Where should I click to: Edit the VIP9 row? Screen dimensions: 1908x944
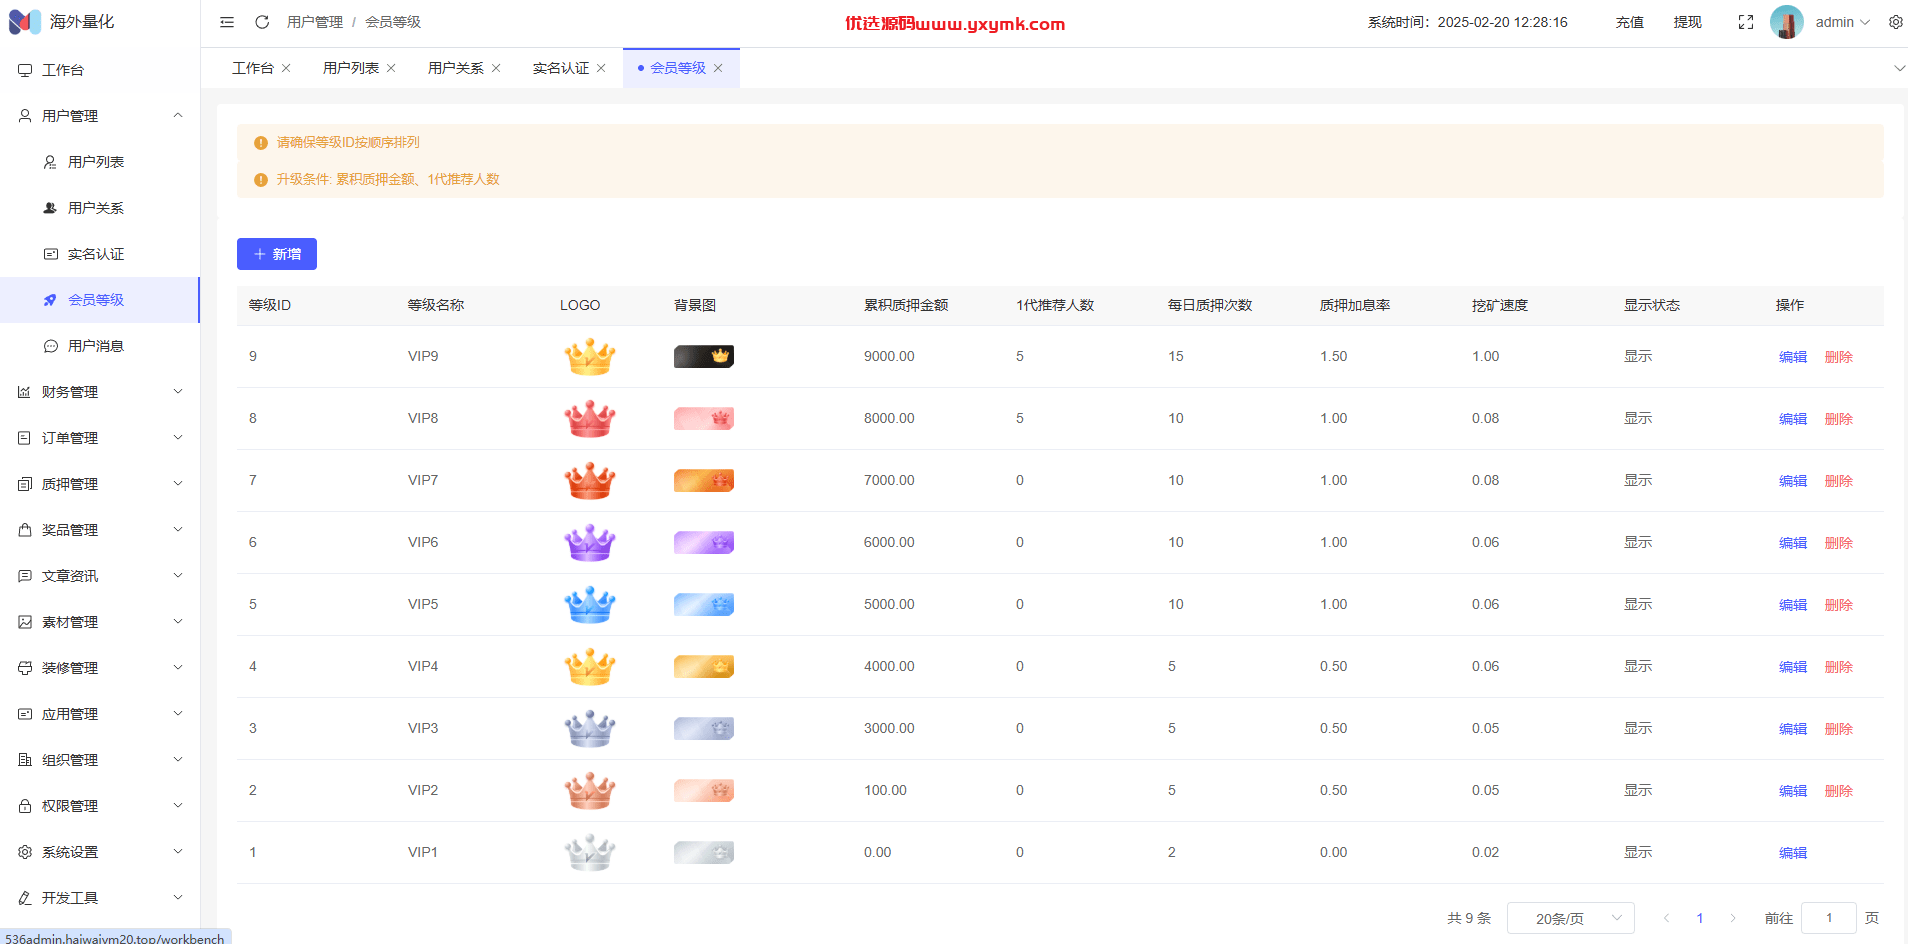pos(1793,357)
